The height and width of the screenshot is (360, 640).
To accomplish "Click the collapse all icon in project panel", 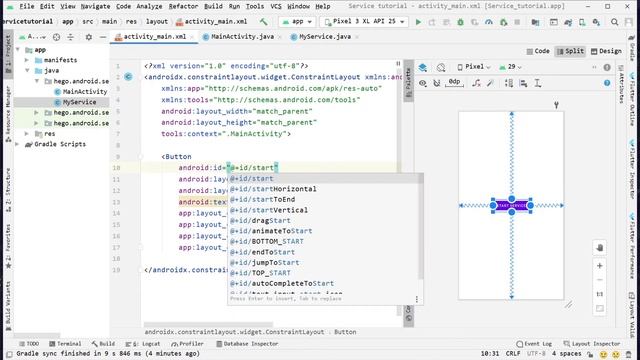I will point(71,37).
